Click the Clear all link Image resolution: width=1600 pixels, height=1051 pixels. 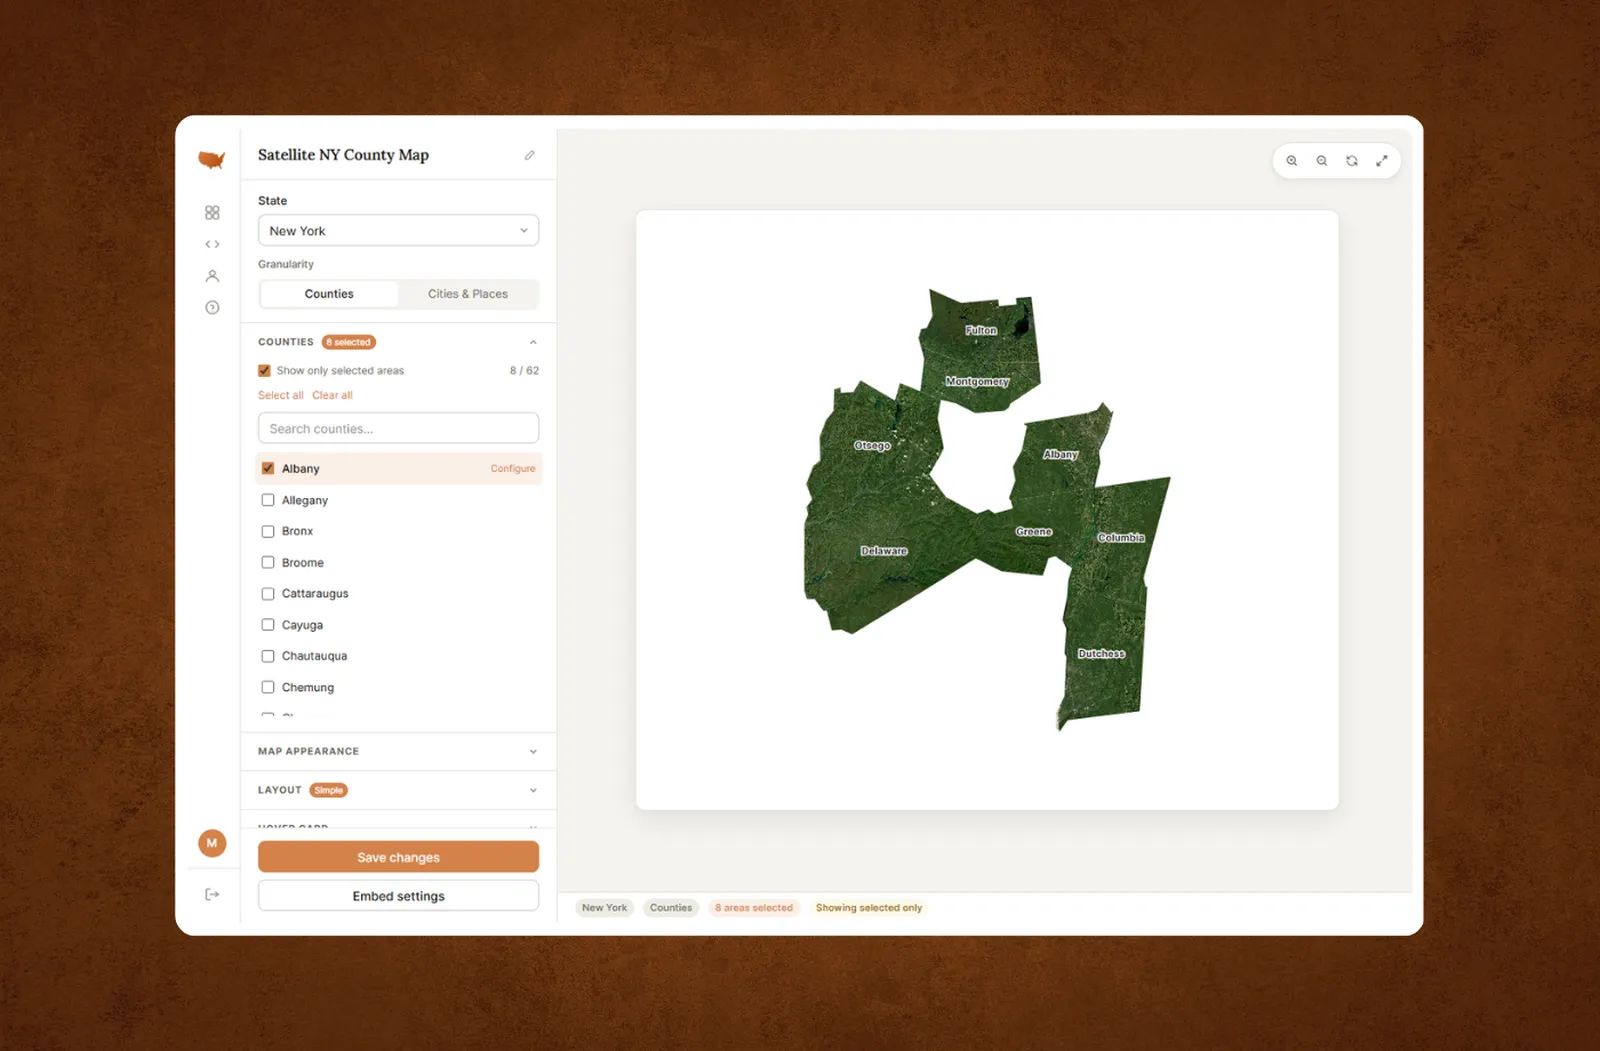pyautogui.click(x=332, y=396)
